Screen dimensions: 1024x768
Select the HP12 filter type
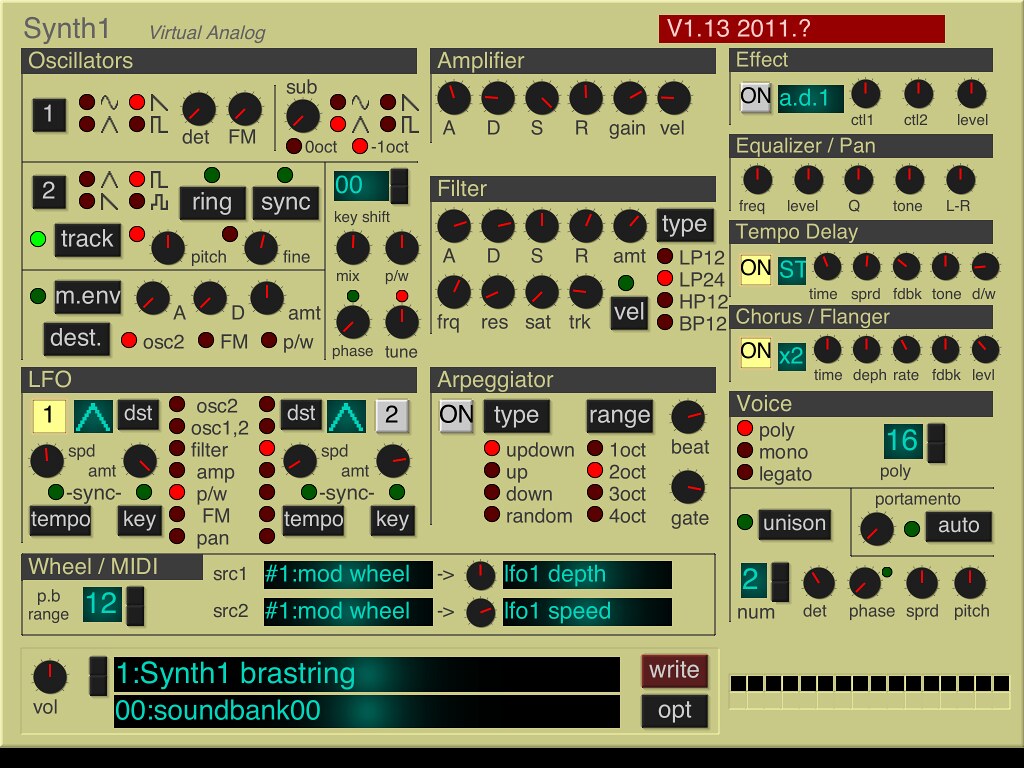pyautogui.click(x=665, y=300)
